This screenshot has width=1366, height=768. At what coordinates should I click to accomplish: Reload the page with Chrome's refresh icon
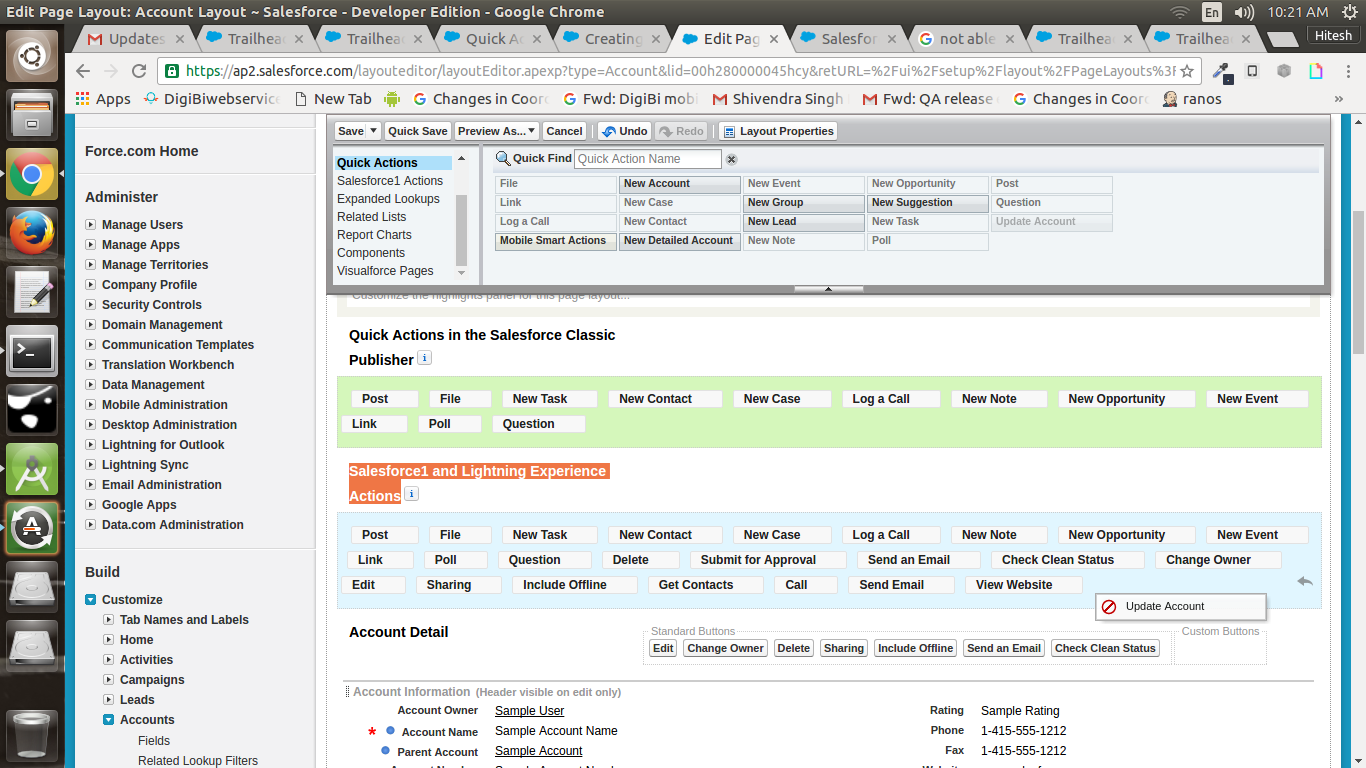click(x=139, y=71)
